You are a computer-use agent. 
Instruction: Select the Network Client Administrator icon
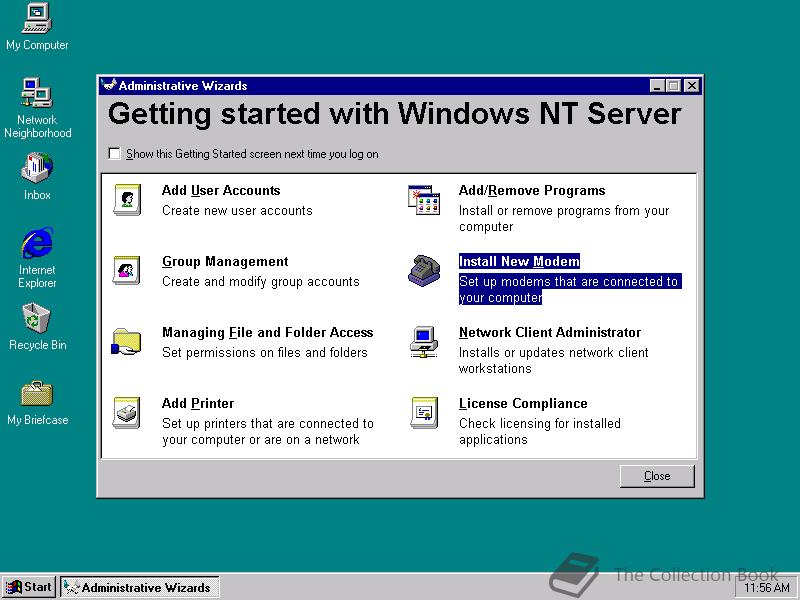(424, 342)
